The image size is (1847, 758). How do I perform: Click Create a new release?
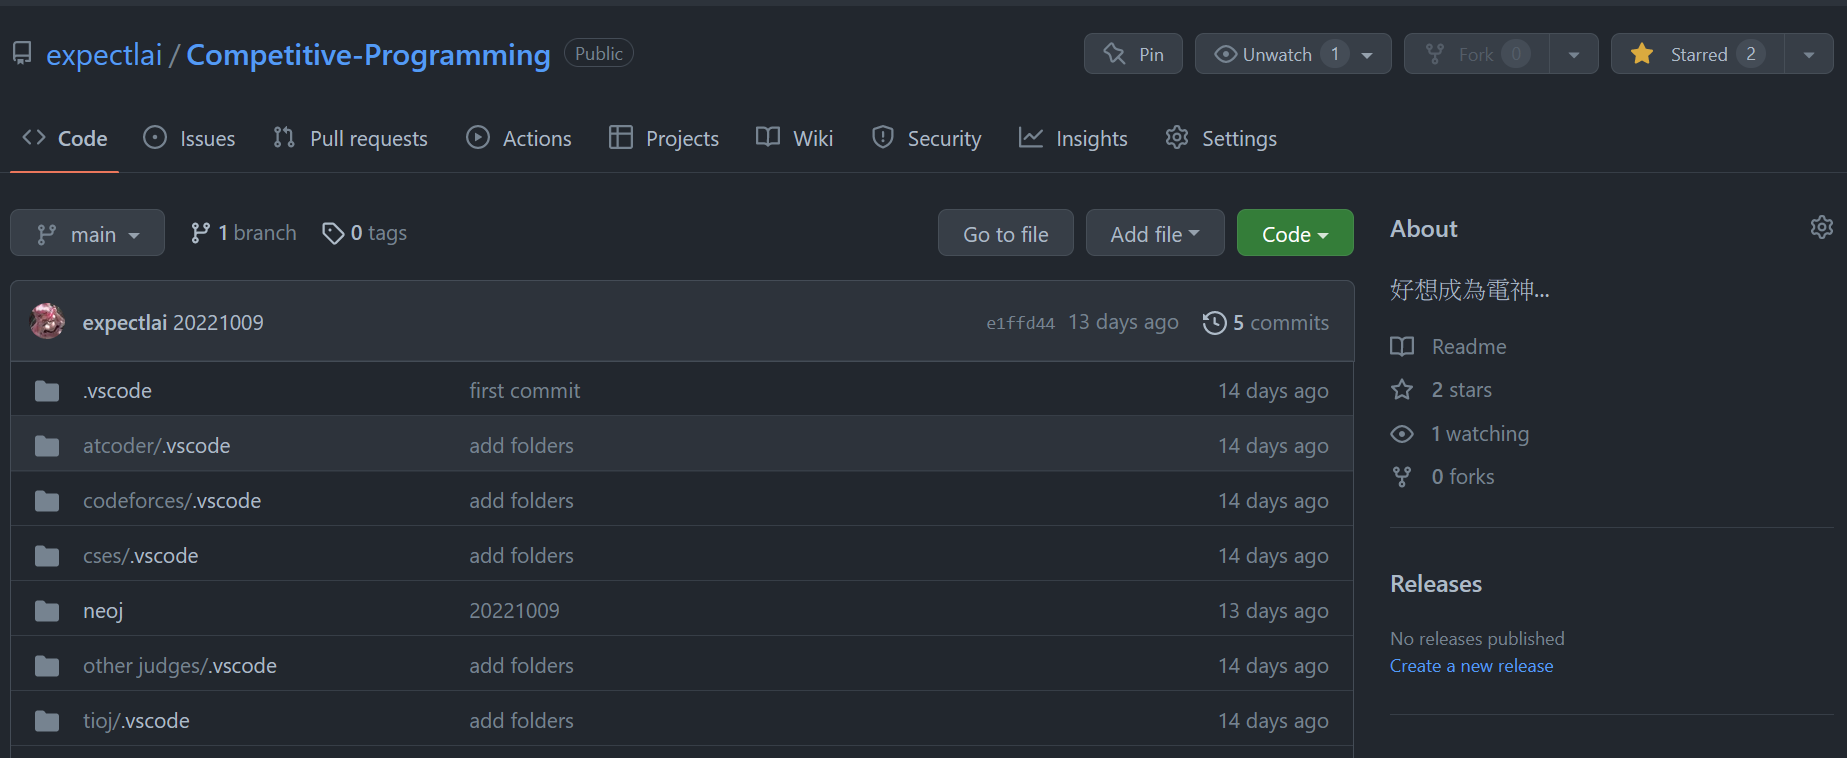(x=1471, y=666)
